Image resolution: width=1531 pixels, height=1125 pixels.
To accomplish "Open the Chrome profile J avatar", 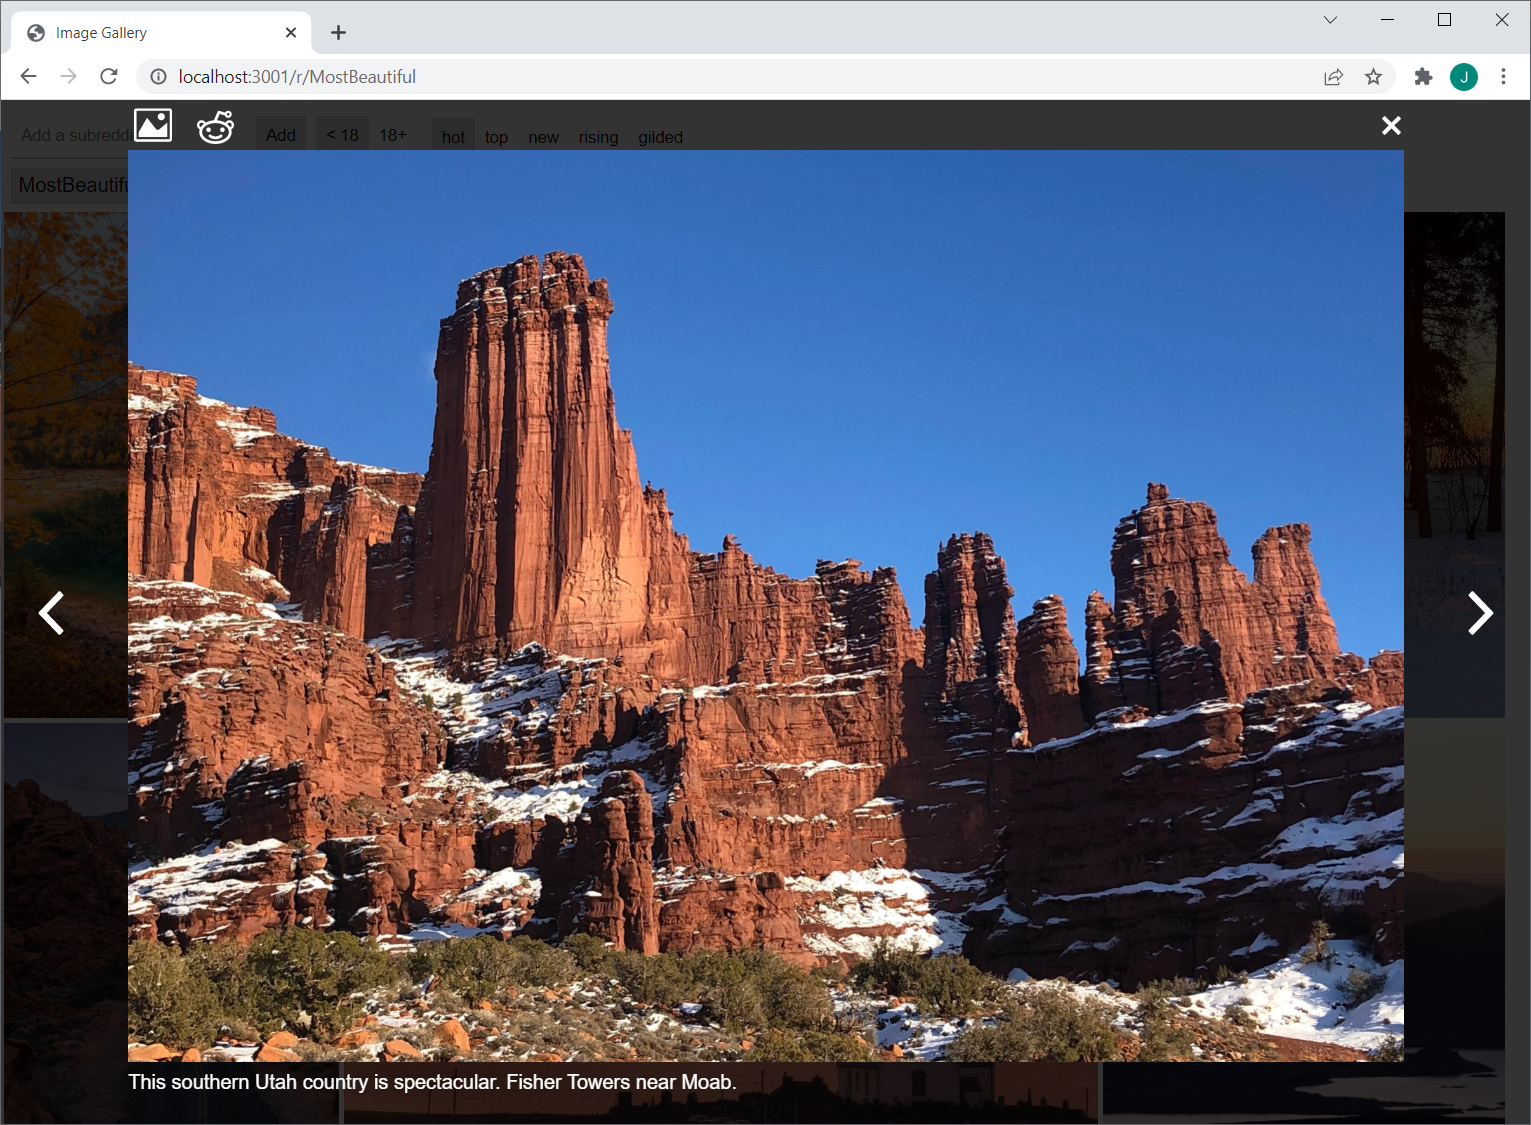I will pyautogui.click(x=1464, y=77).
